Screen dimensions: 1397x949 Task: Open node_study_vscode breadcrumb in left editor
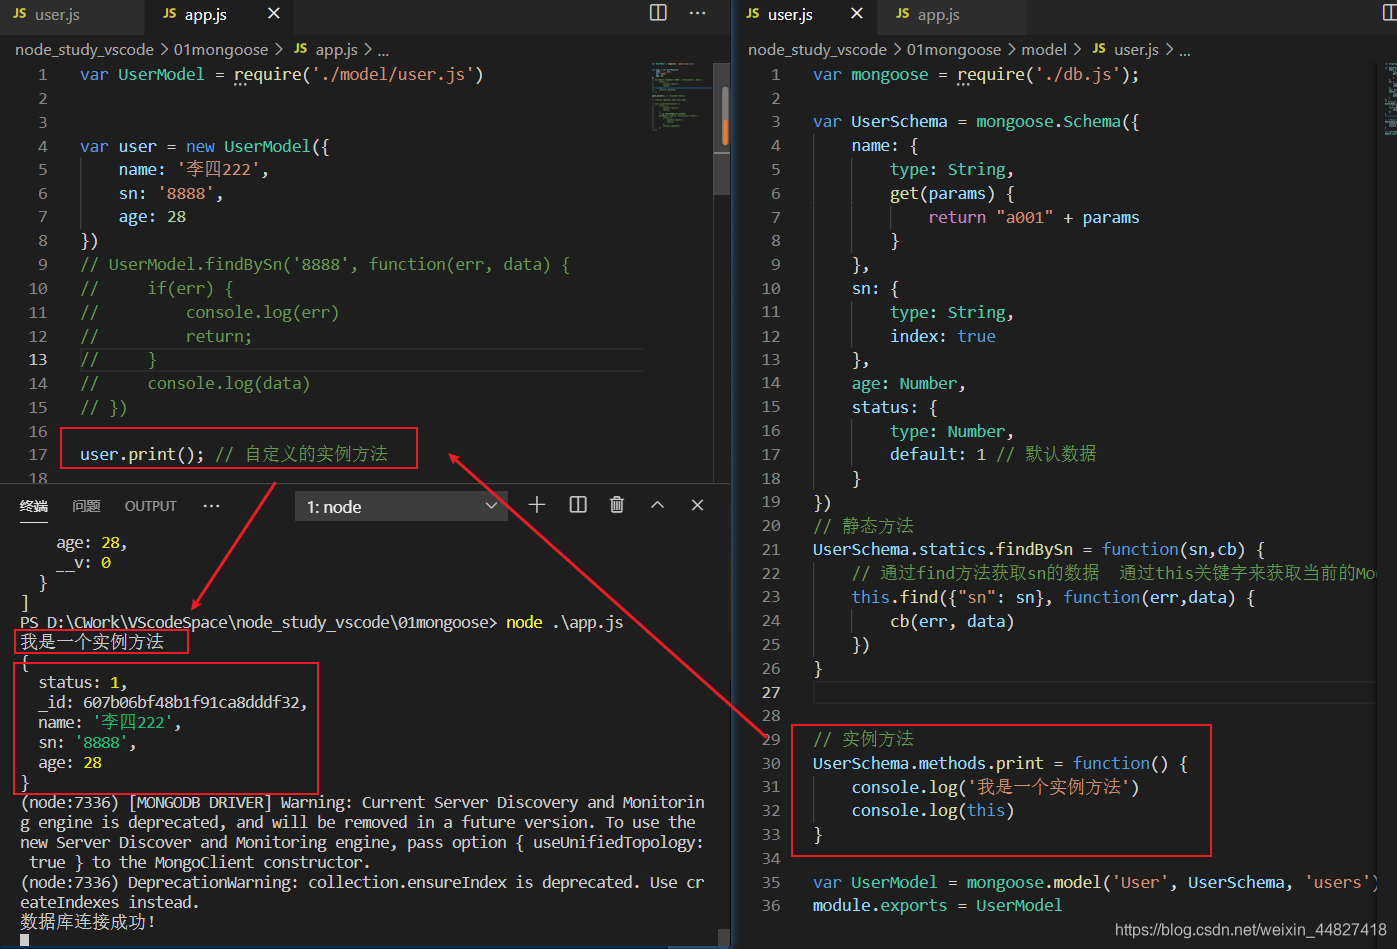click(x=84, y=49)
